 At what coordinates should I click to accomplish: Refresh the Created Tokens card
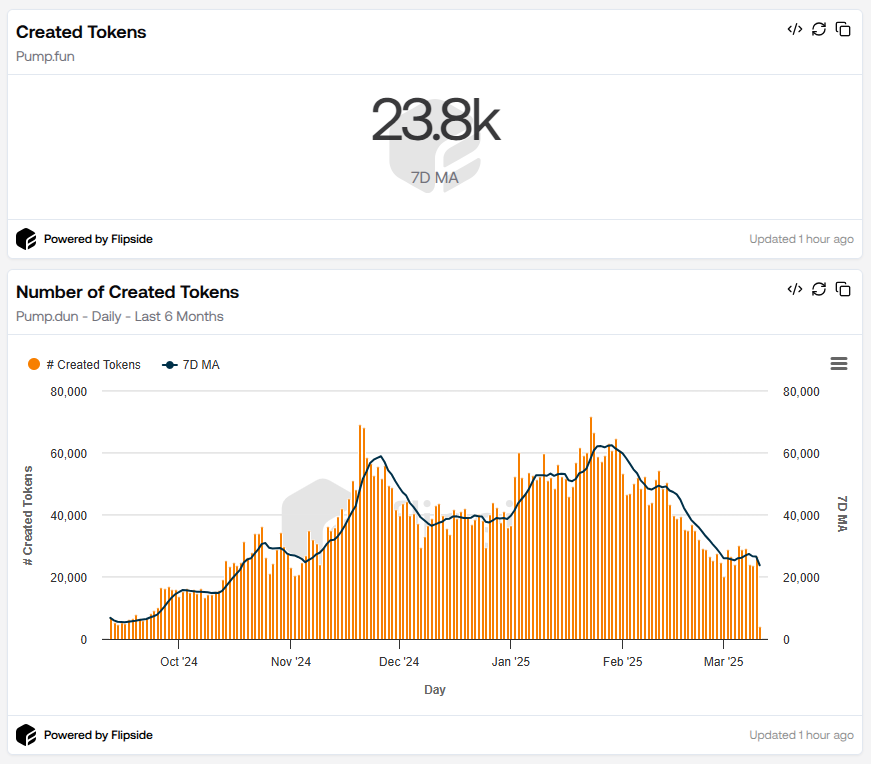click(819, 29)
